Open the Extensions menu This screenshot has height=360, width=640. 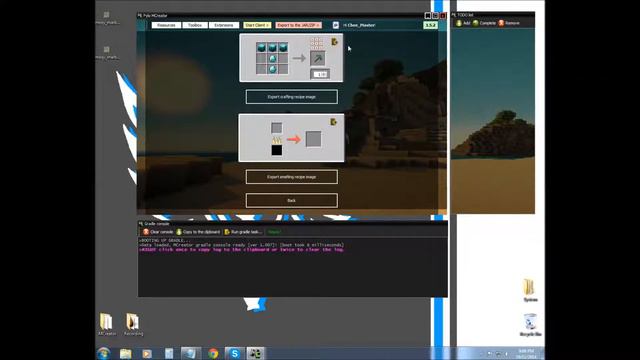point(224,25)
